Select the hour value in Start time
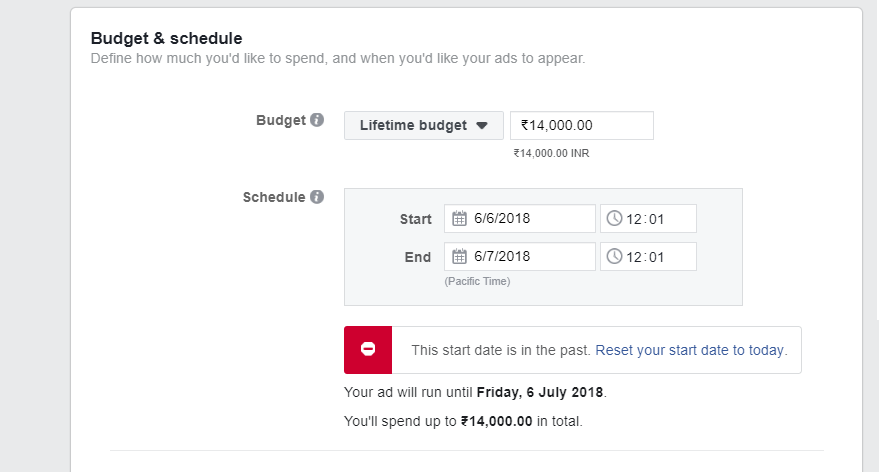Screen dimensions: 879x472 (634, 219)
